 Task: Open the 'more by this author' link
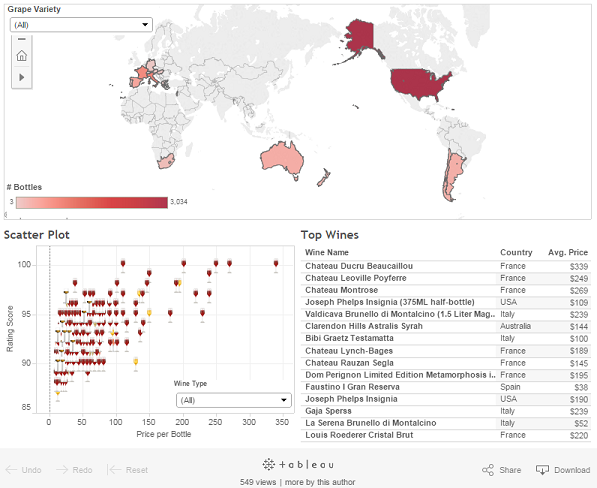[x=320, y=482]
